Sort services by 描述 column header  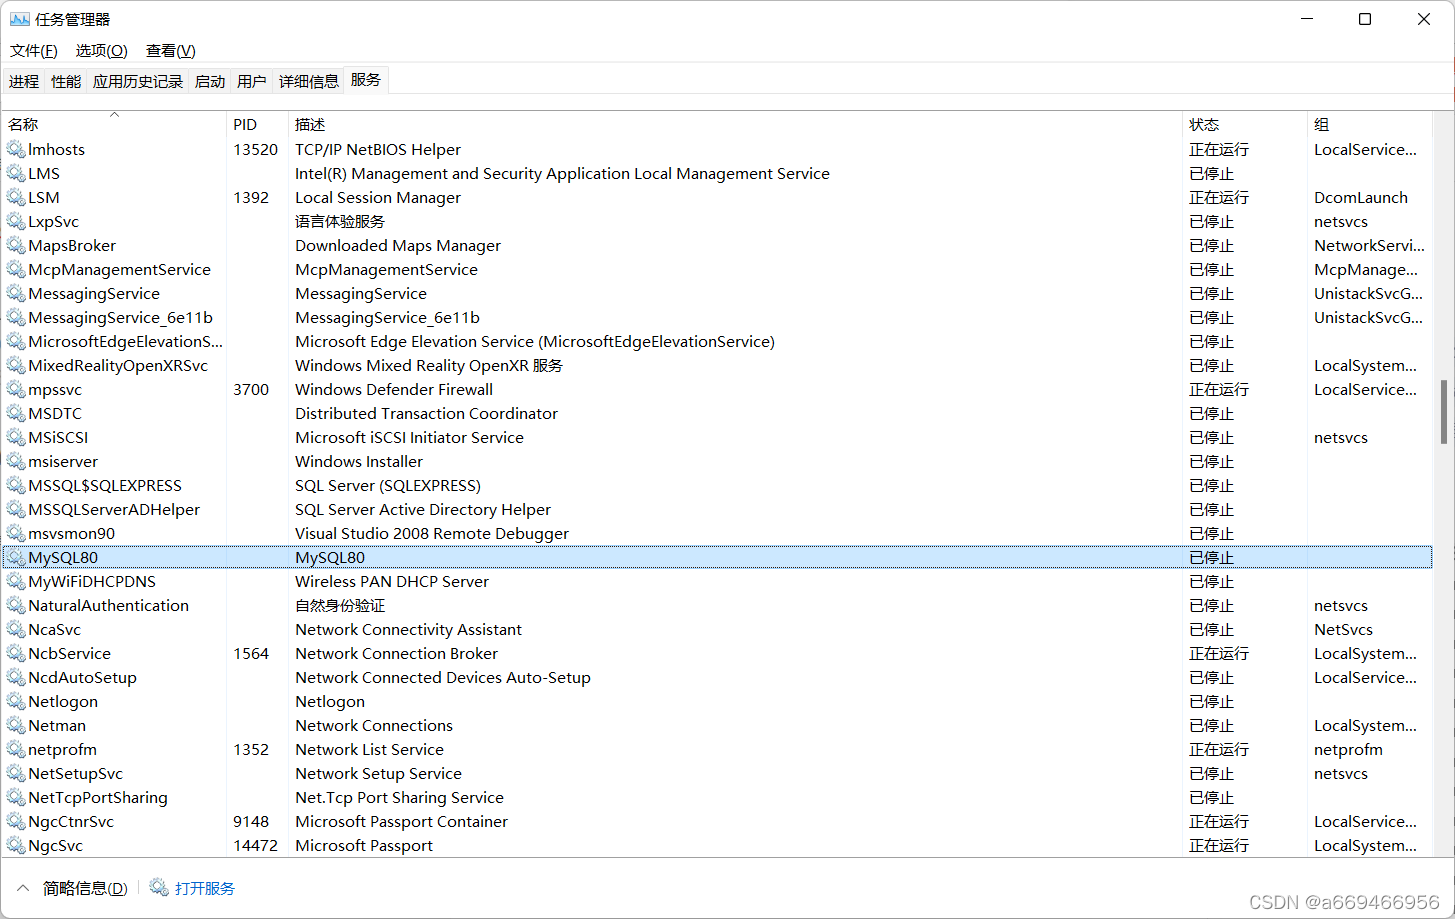(x=735, y=125)
